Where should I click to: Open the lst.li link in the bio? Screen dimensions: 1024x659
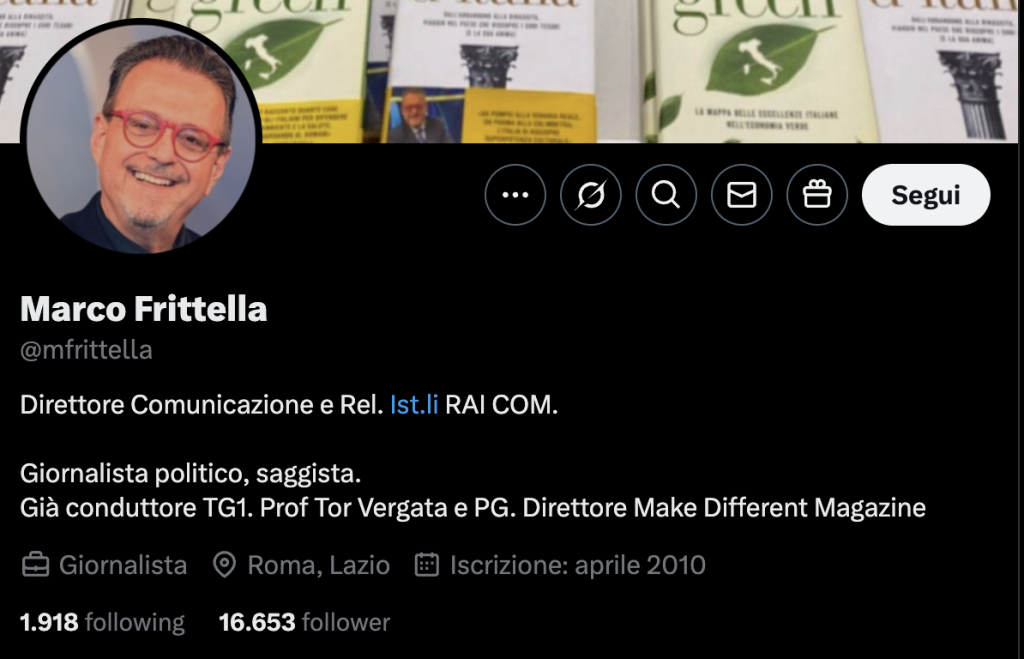click(x=413, y=405)
